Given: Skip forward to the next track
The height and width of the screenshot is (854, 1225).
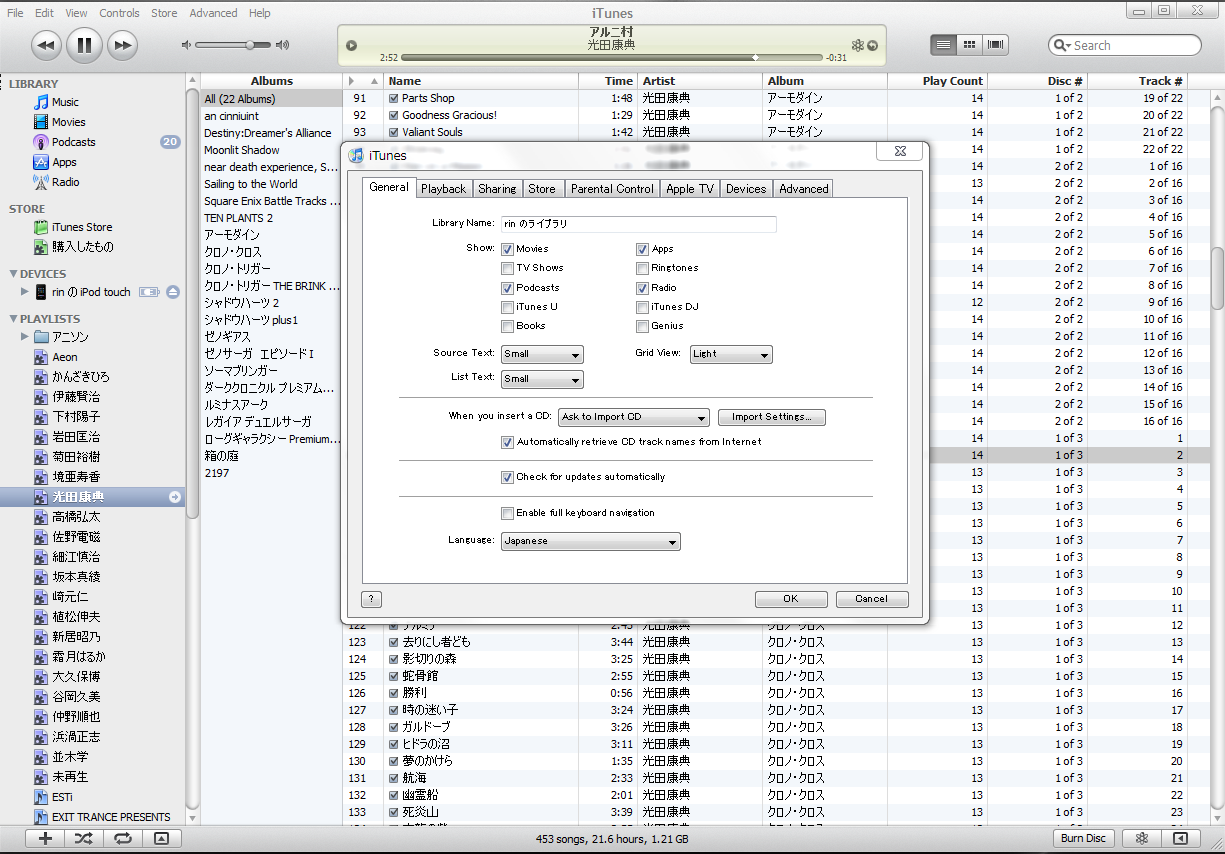Looking at the screenshot, I should coord(122,45).
